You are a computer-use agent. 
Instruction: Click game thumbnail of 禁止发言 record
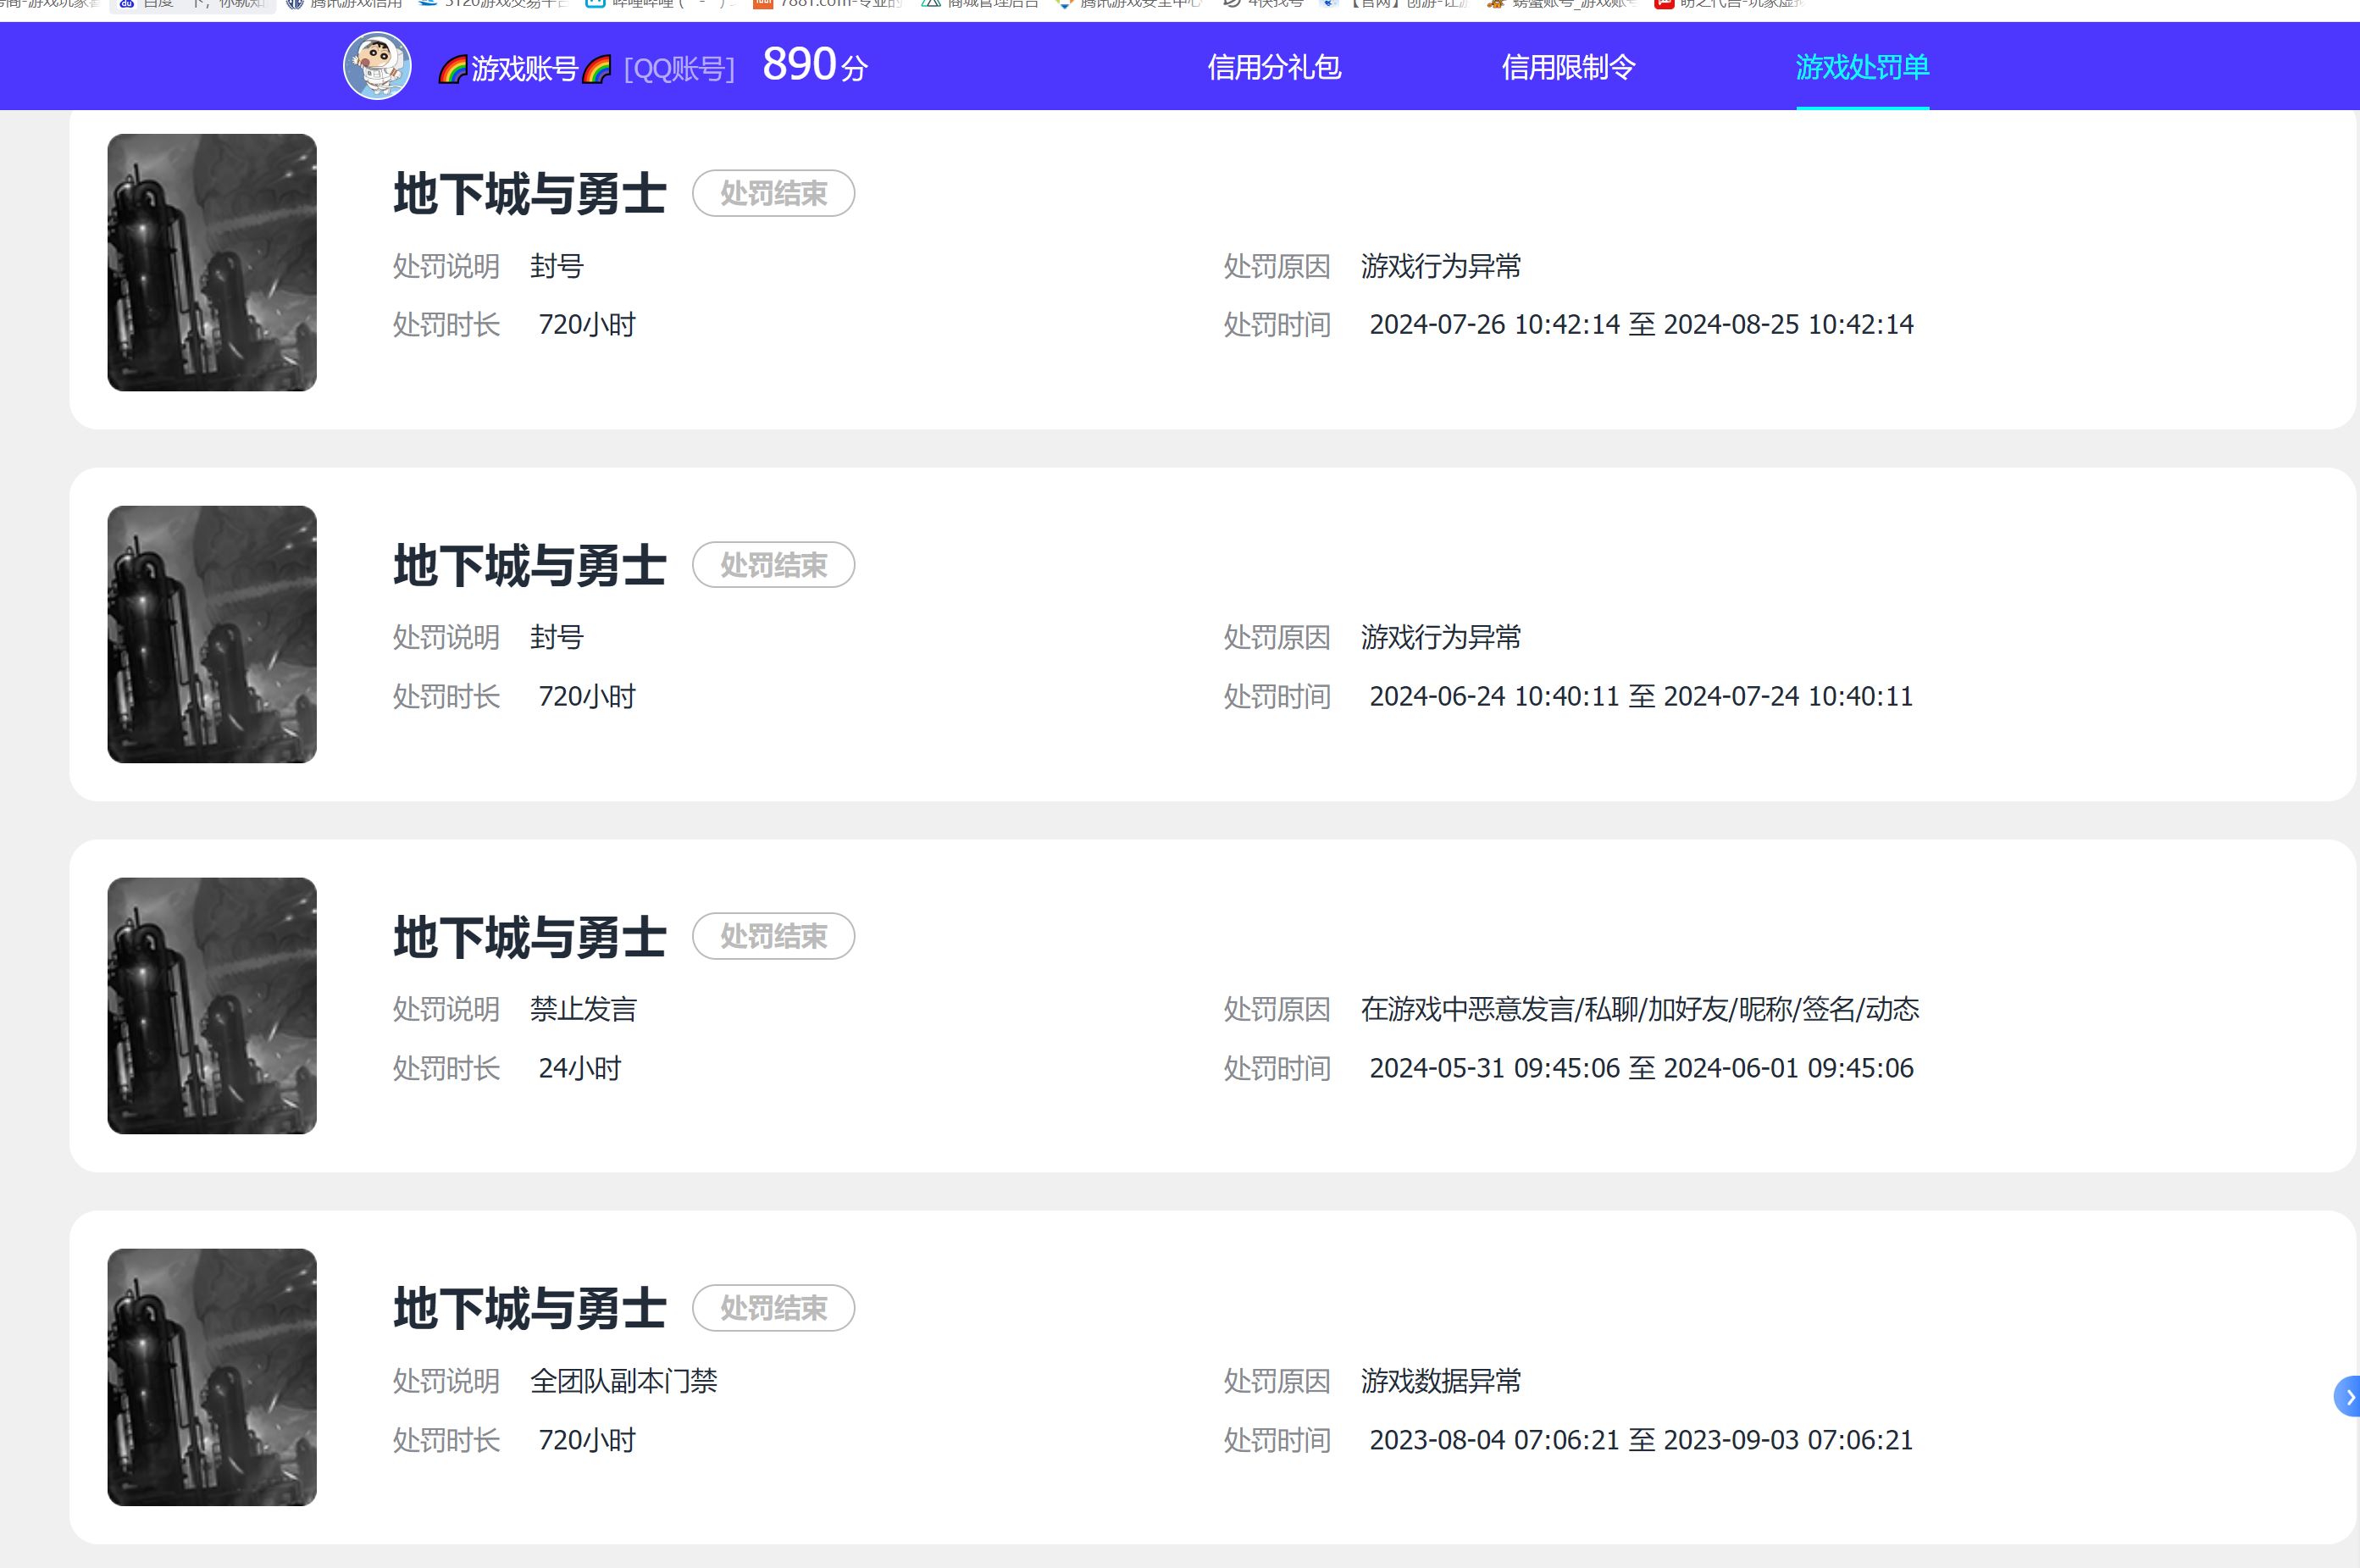click(x=212, y=1005)
